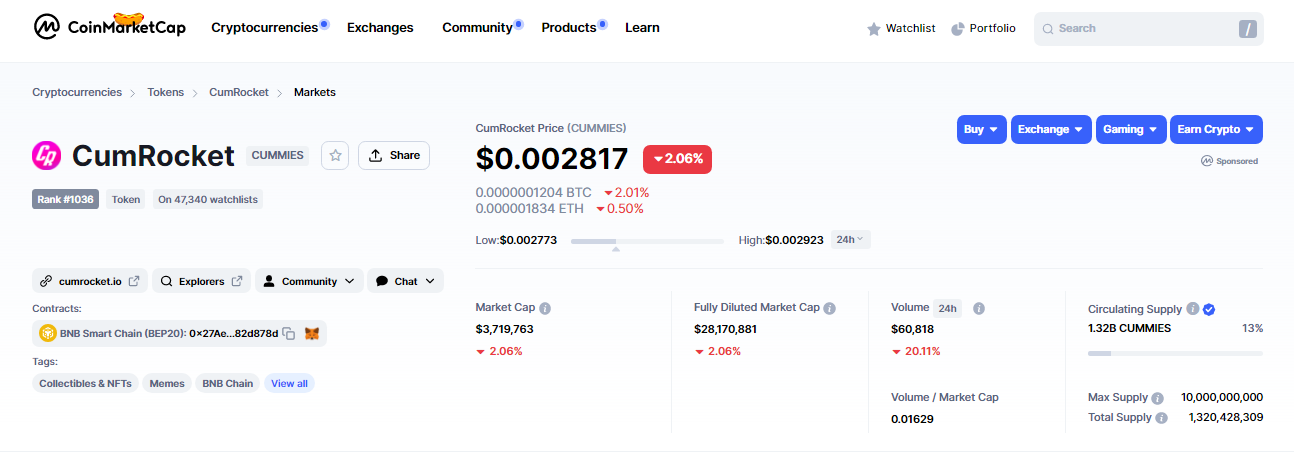Click the Market Cap info icon
This screenshot has width=1294, height=456.
545,309
